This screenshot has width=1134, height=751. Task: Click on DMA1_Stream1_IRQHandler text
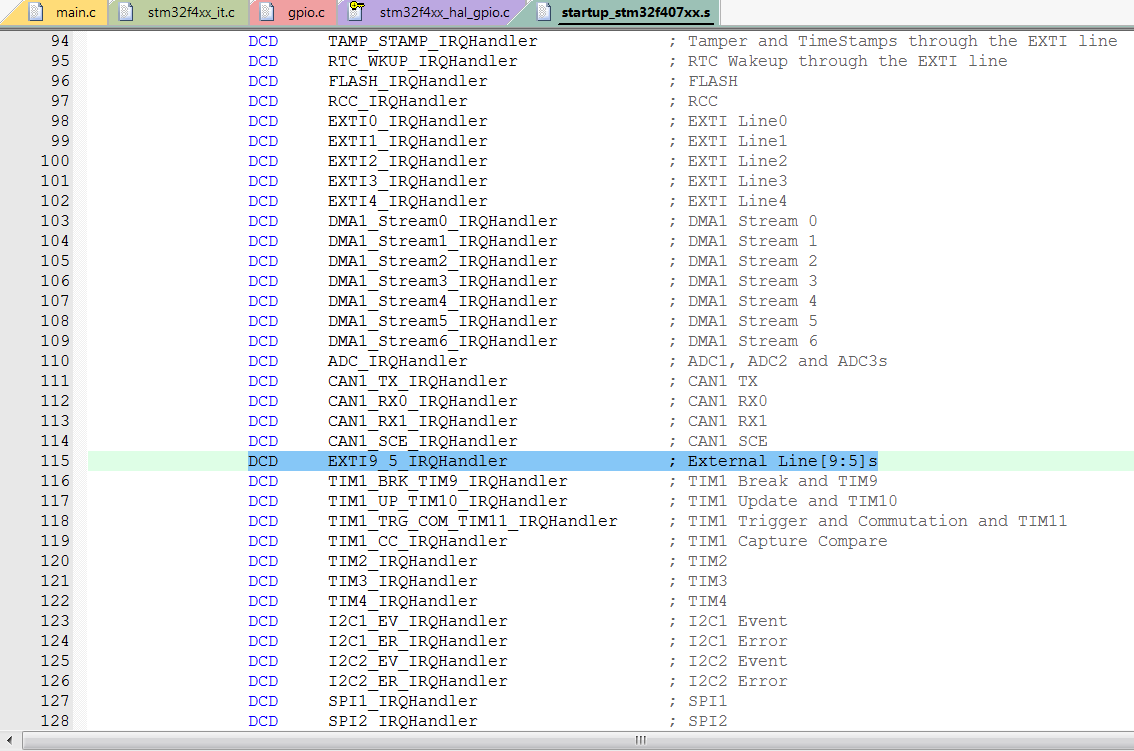pyautogui.click(x=443, y=241)
